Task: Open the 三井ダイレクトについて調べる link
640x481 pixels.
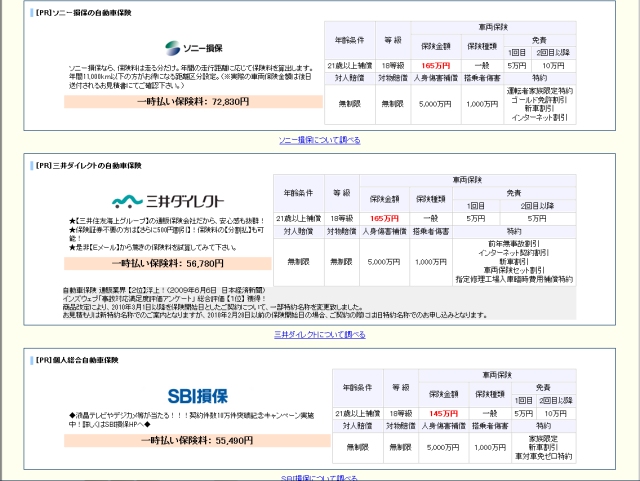Action: click(320, 334)
